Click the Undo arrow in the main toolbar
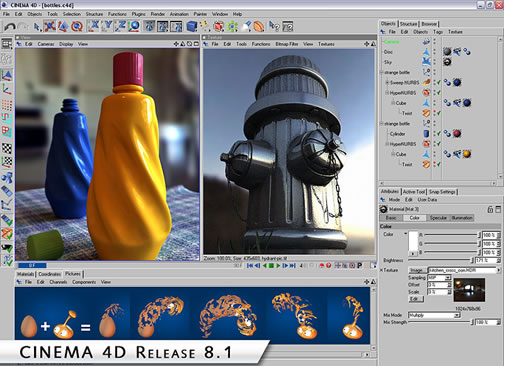 coord(10,27)
